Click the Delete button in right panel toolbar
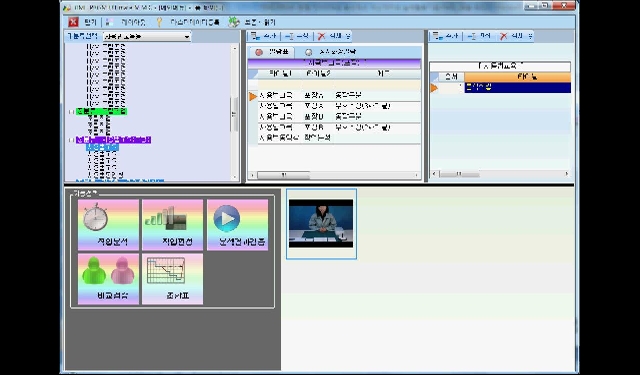Screen dimensions: 640x375 click(x=516, y=36)
